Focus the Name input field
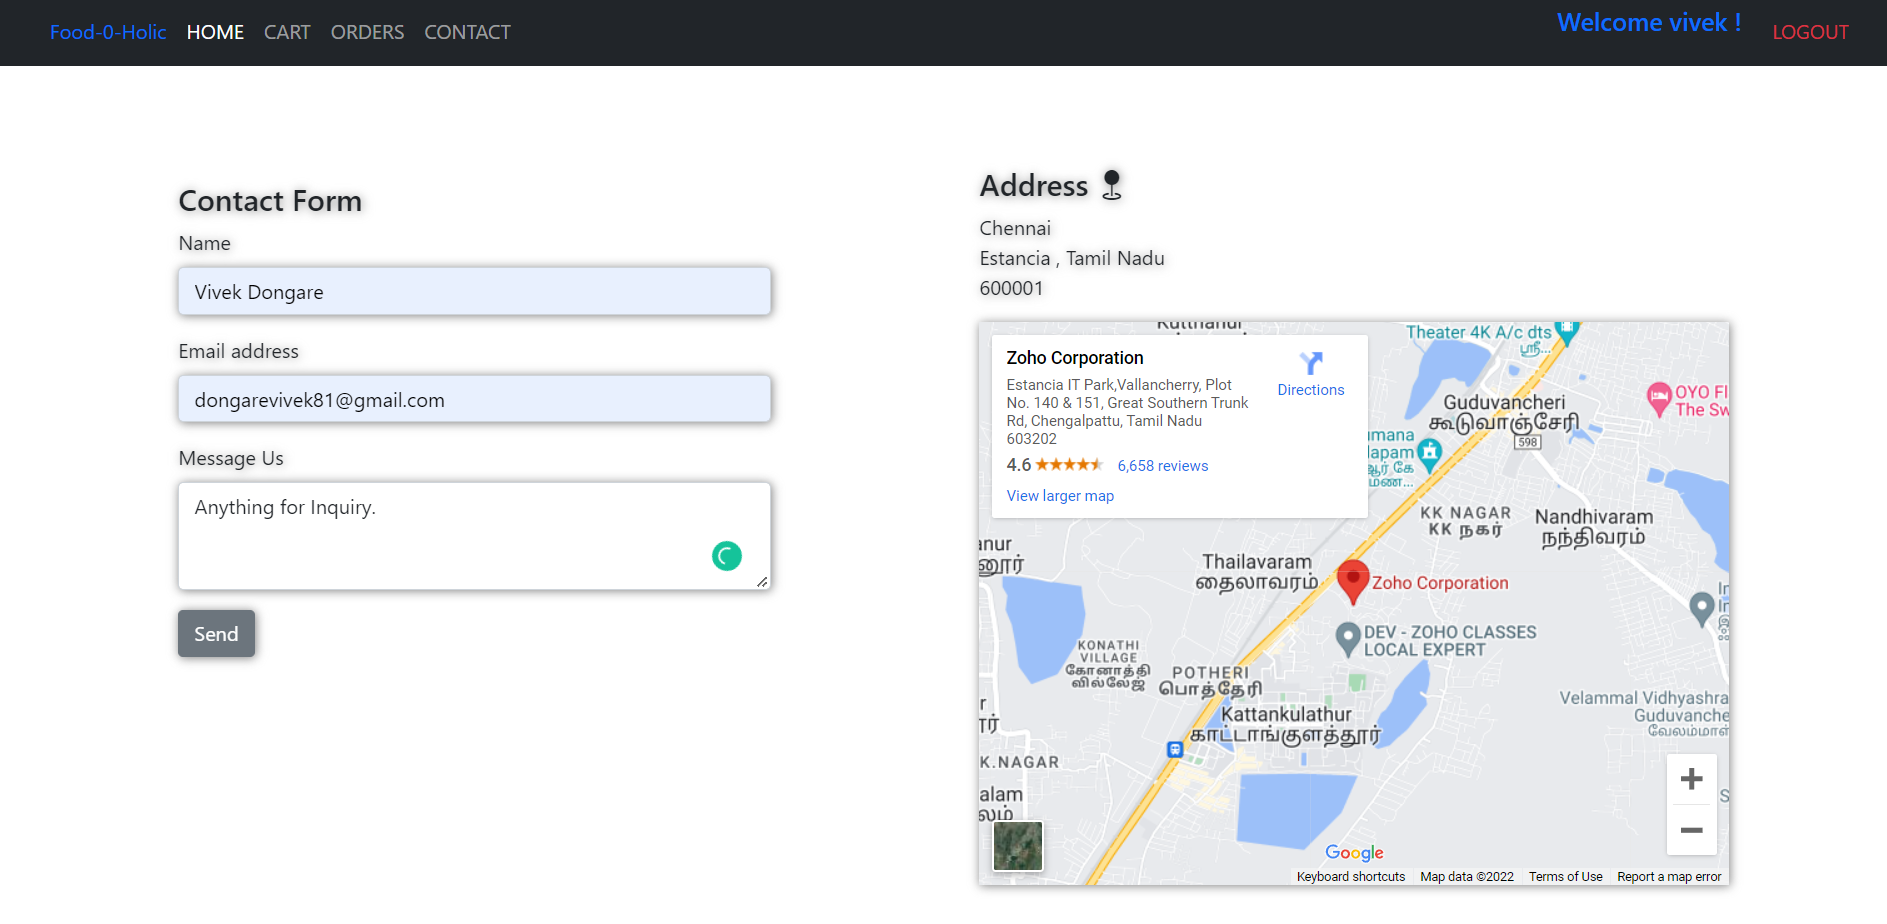The image size is (1887, 924). (474, 291)
